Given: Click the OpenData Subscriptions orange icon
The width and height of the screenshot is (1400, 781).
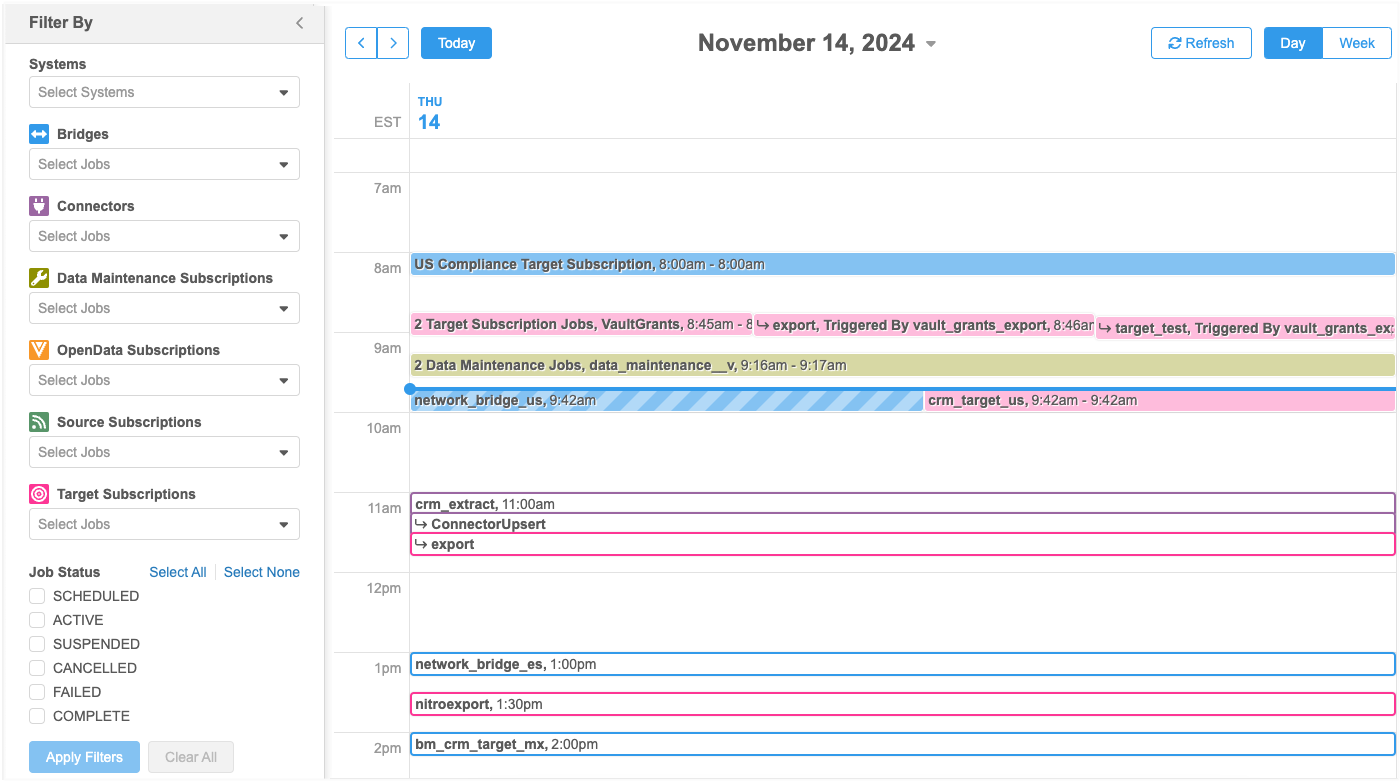Looking at the screenshot, I should [x=39, y=350].
